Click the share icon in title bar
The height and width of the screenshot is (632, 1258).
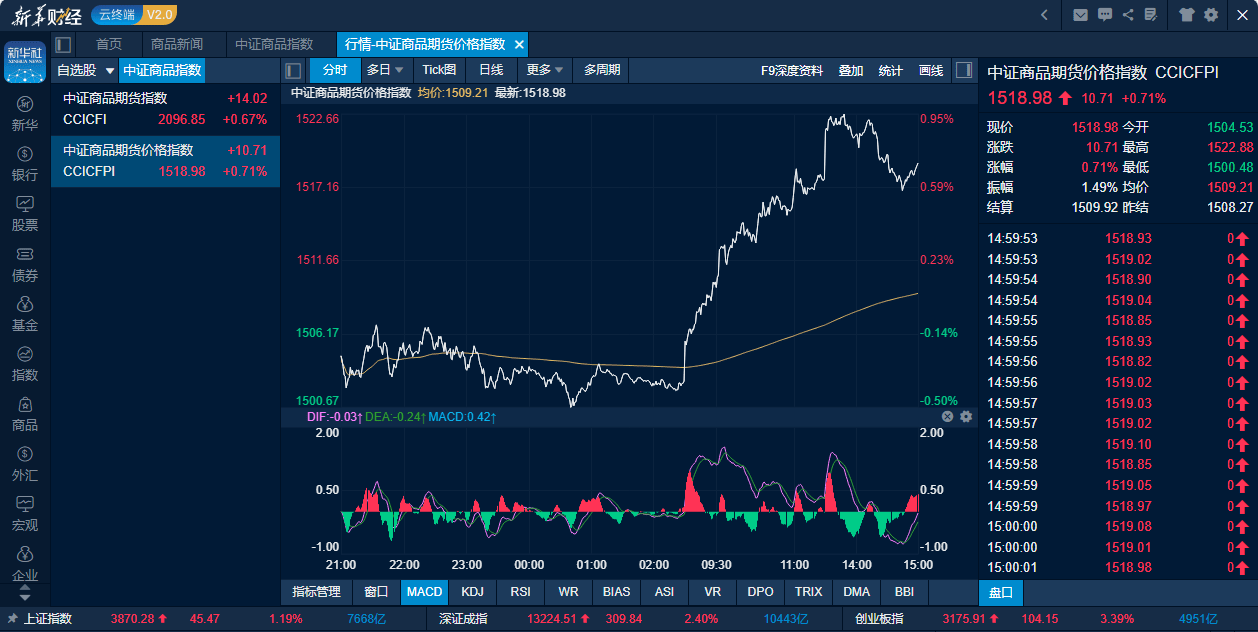tap(1128, 15)
